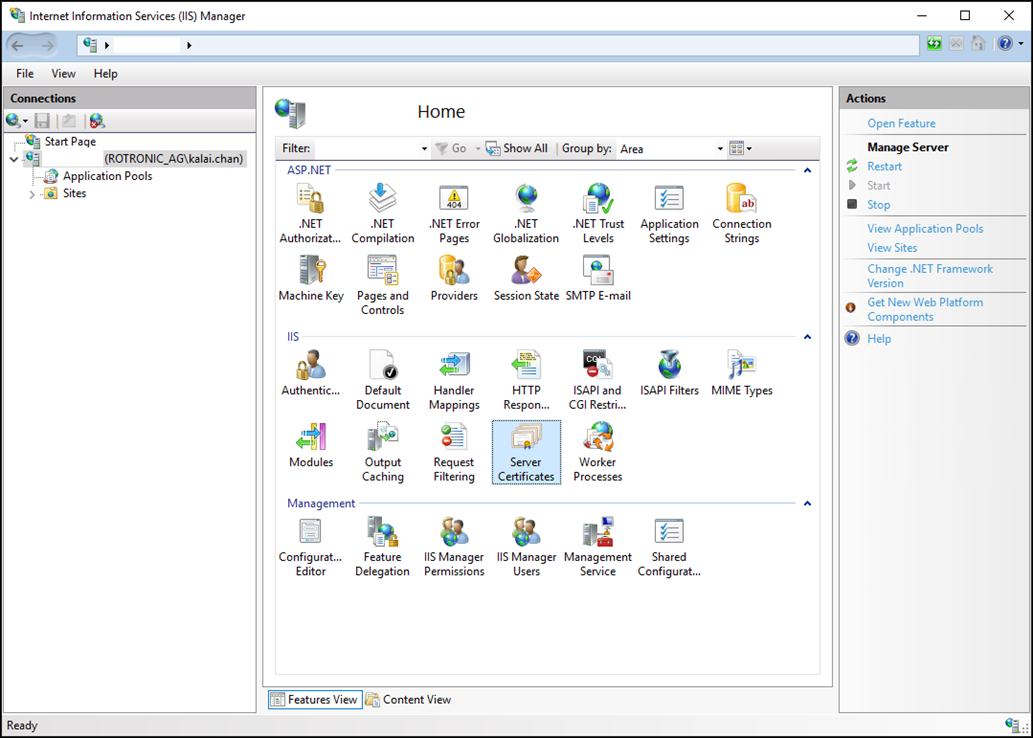Click View Application Pools link
1033x738 pixels.
(925, 229)
